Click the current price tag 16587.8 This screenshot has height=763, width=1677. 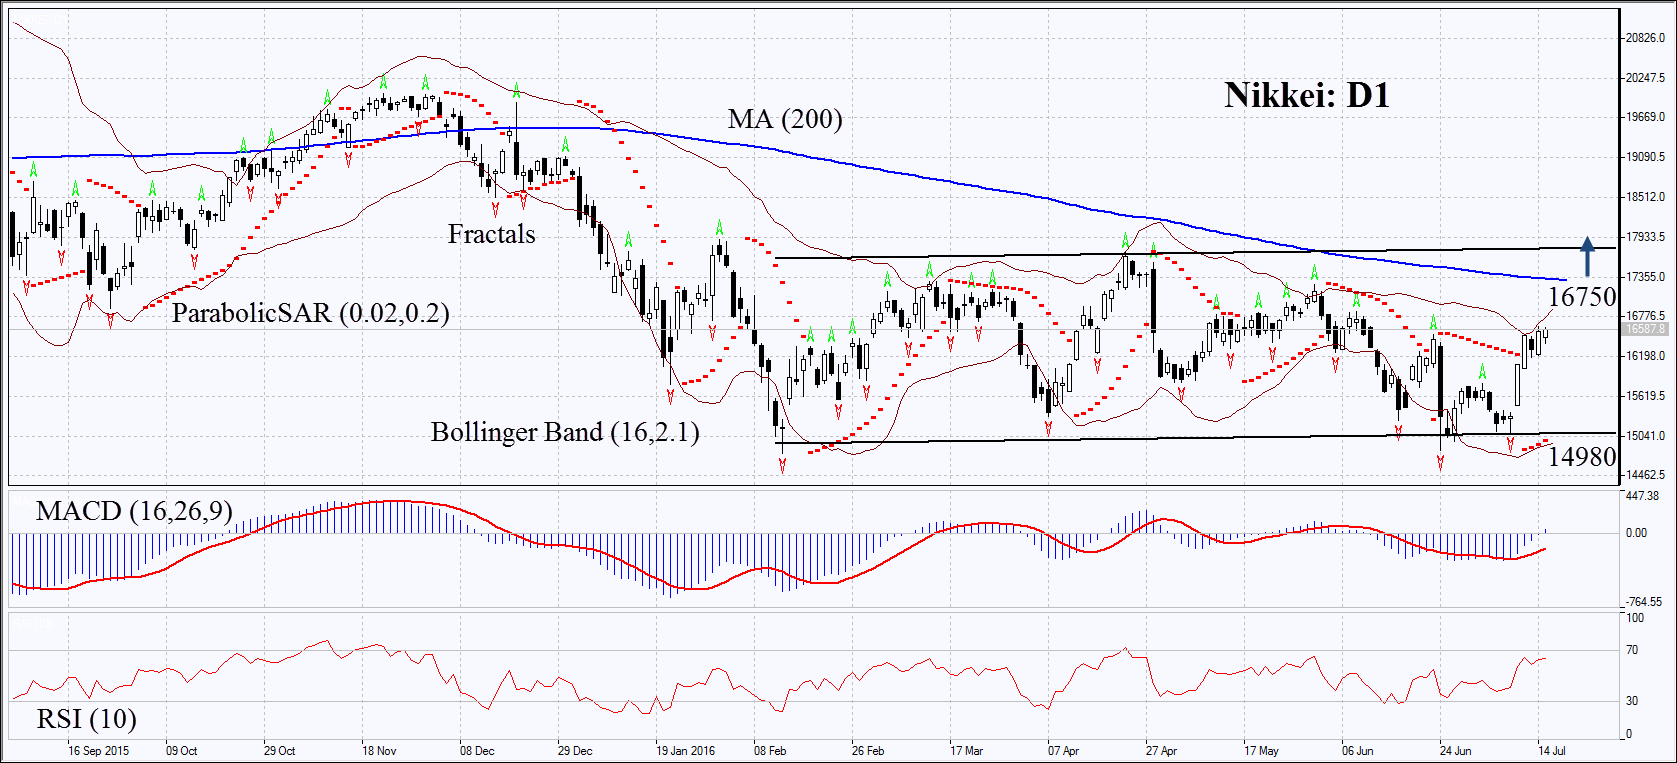[1645, 329]
